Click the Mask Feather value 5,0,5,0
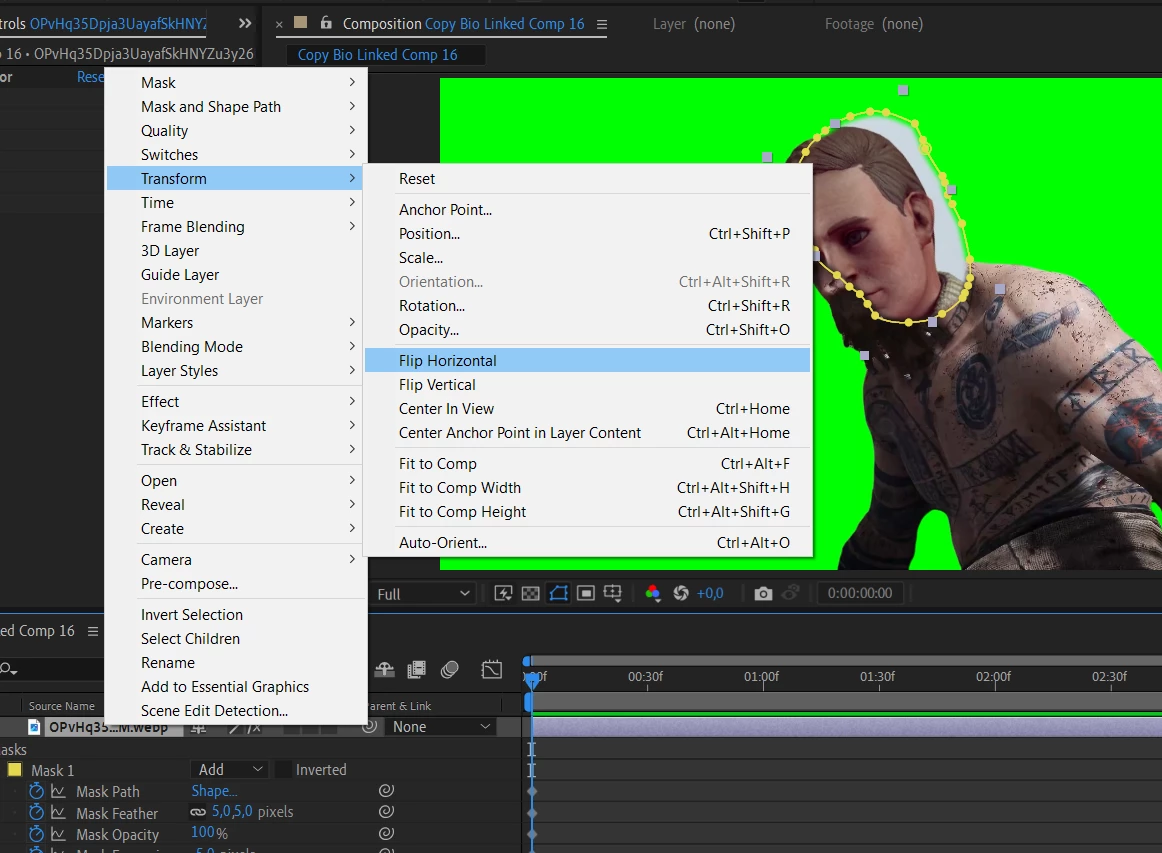The width and height of the screenshot is (1162, 853). [232, 811]
